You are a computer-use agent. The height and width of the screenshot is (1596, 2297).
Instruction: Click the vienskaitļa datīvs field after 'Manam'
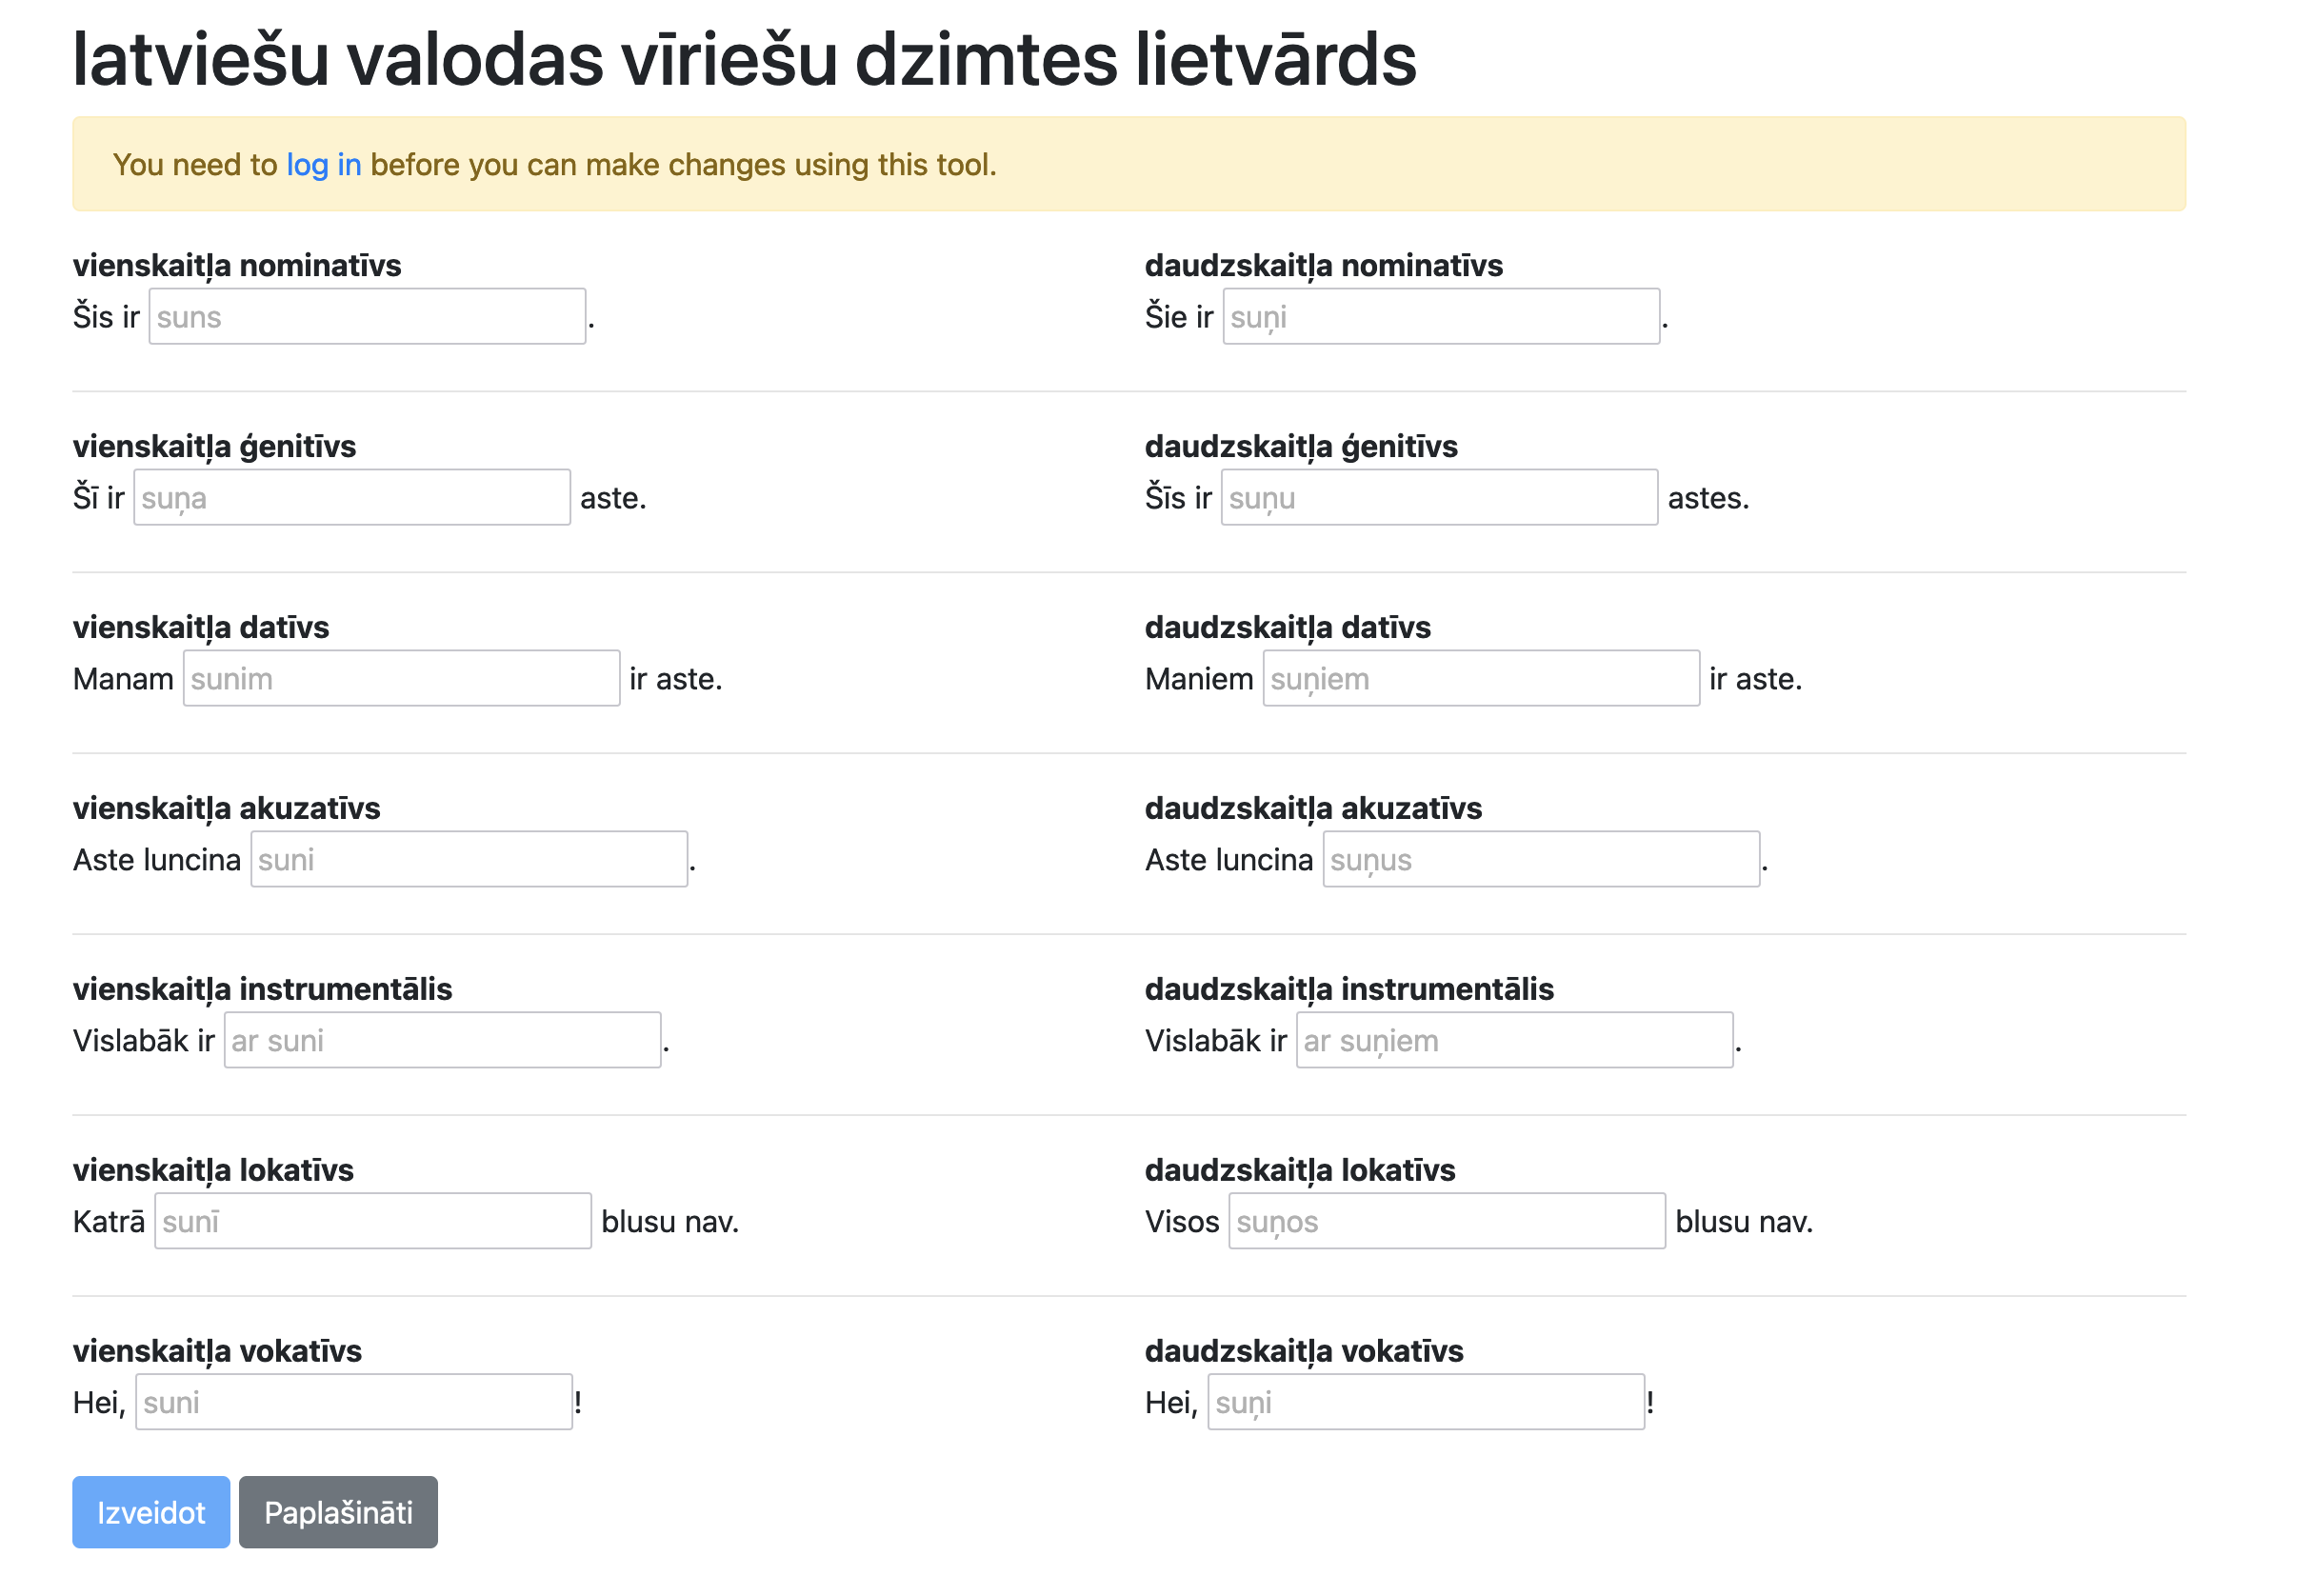pyautogui.click(x=401, y=678)
